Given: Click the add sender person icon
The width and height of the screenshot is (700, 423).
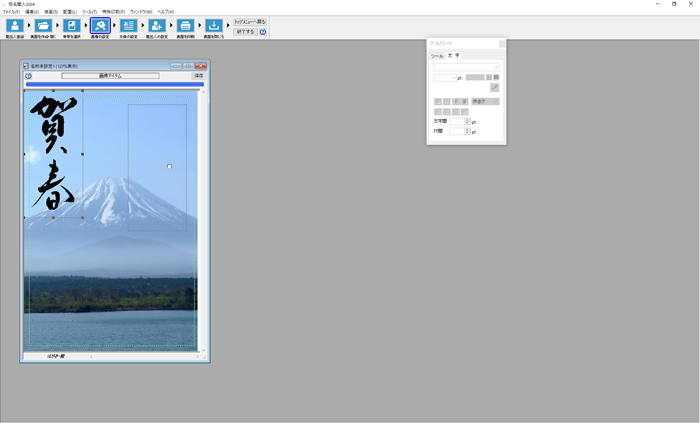Looking at the screenshot, I should 157,26.
